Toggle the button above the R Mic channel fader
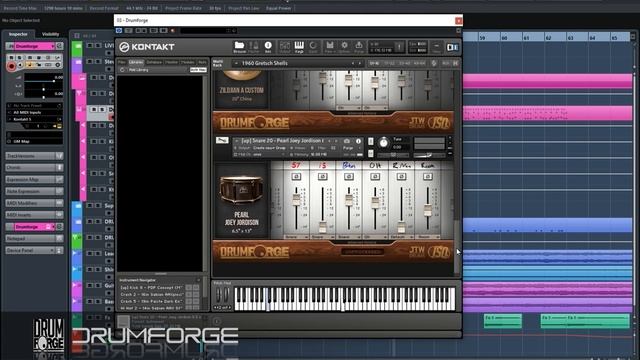The width and height of the screenshot is (640, 360). [x=401, y=177]
